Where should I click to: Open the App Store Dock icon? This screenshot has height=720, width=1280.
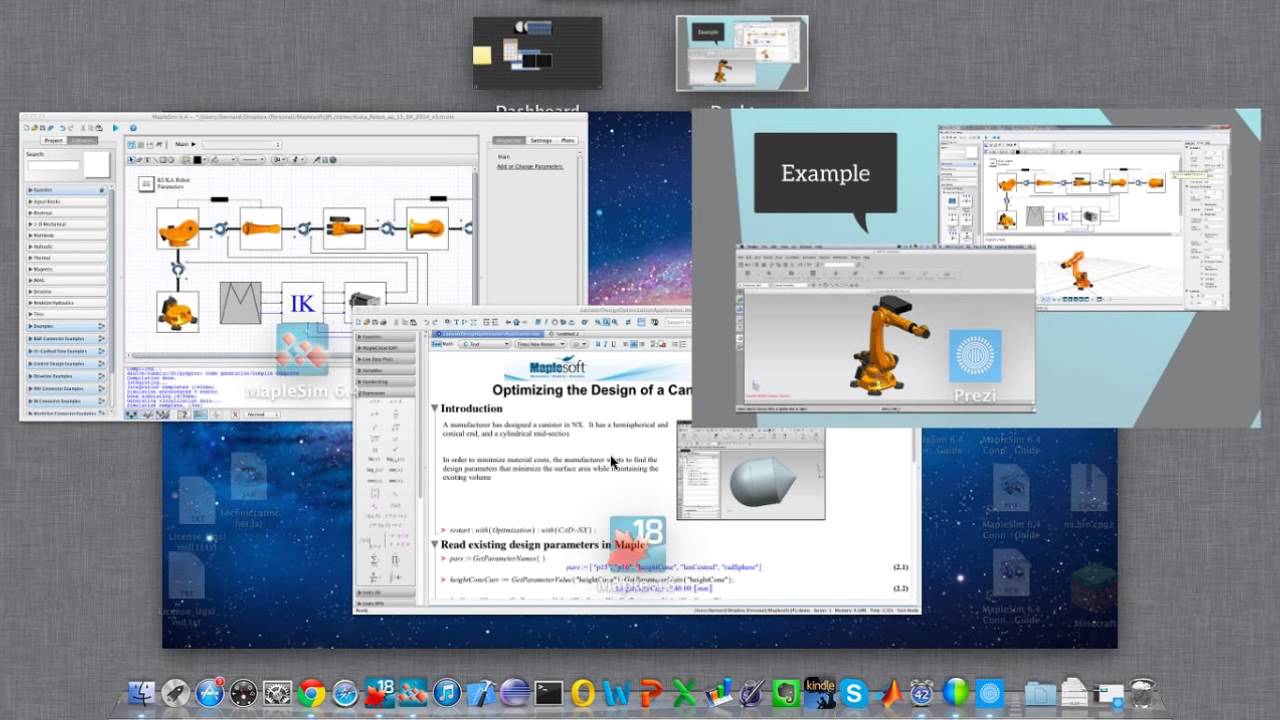click(210, 692)
